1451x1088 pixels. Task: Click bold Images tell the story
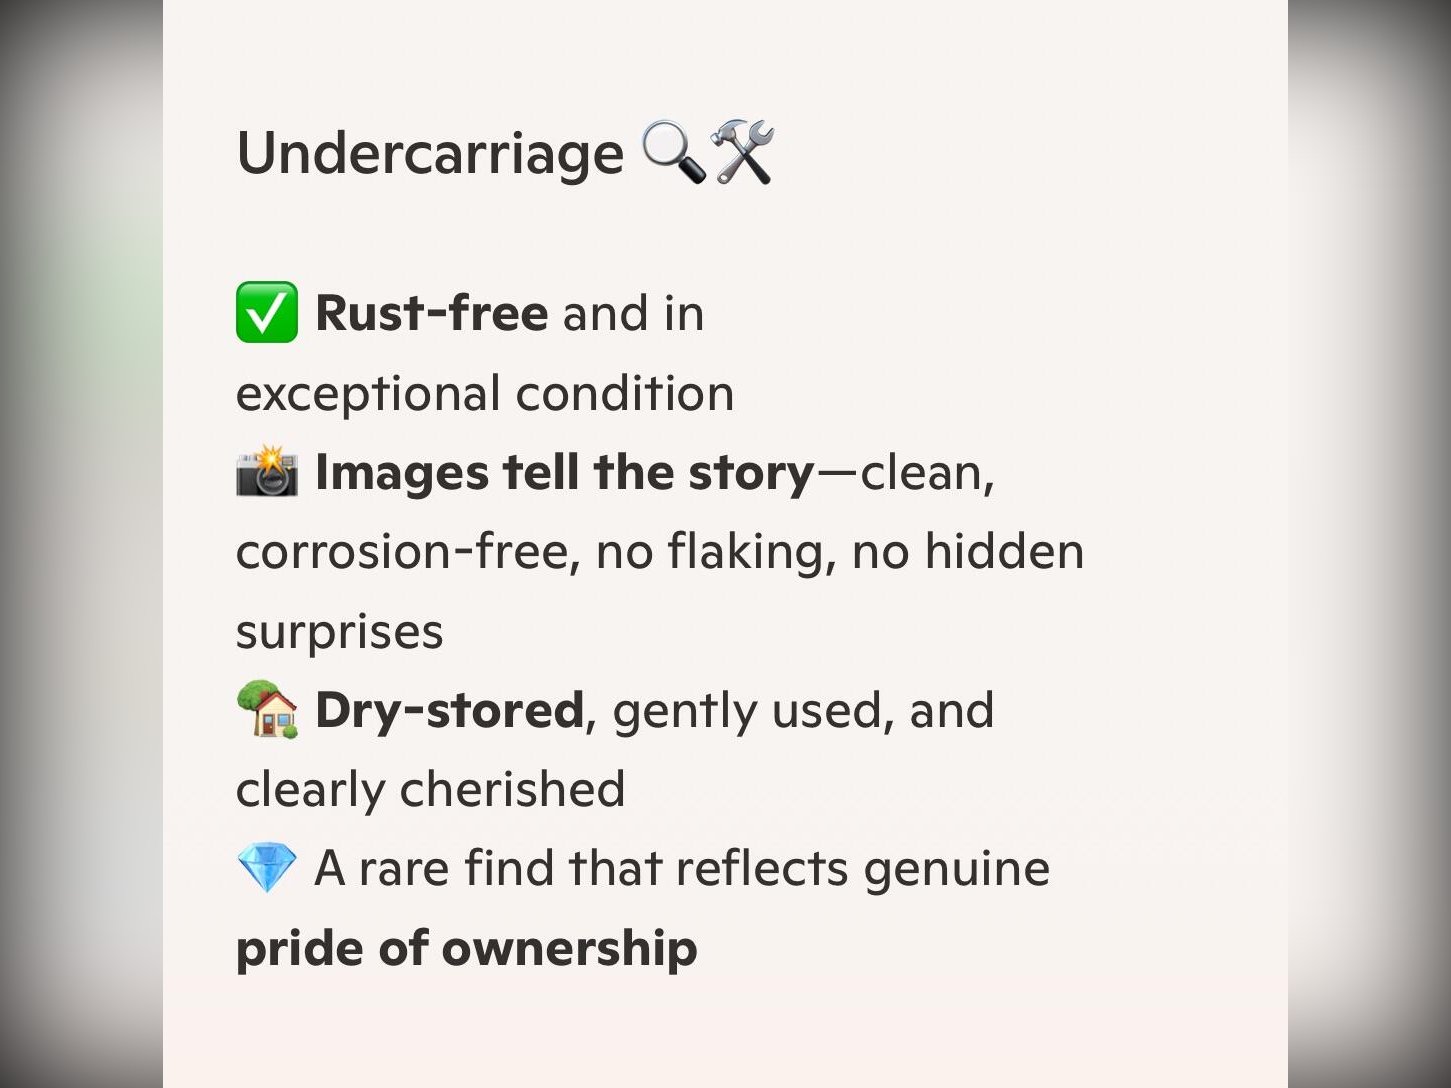[x=565, y=472]
